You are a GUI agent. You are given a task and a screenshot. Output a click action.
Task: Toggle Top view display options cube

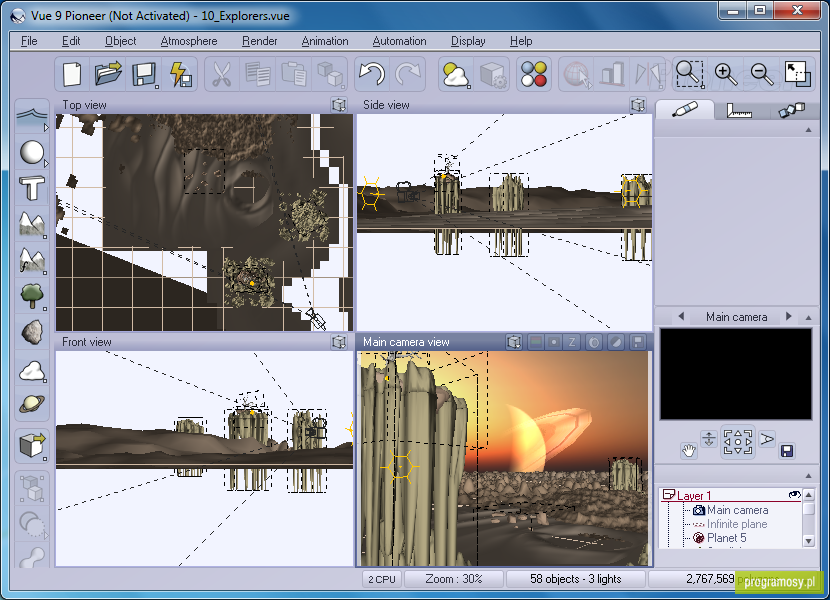(339, 105)
